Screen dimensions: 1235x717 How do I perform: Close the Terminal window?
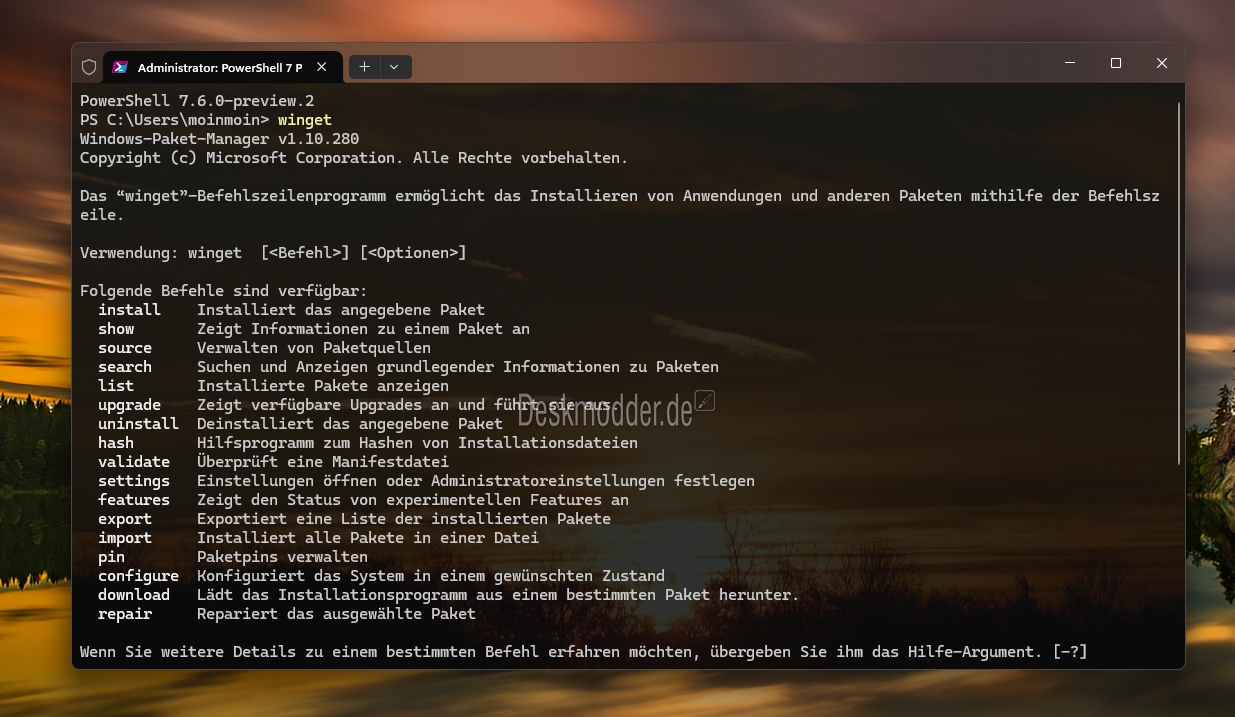coord(1162,63)
